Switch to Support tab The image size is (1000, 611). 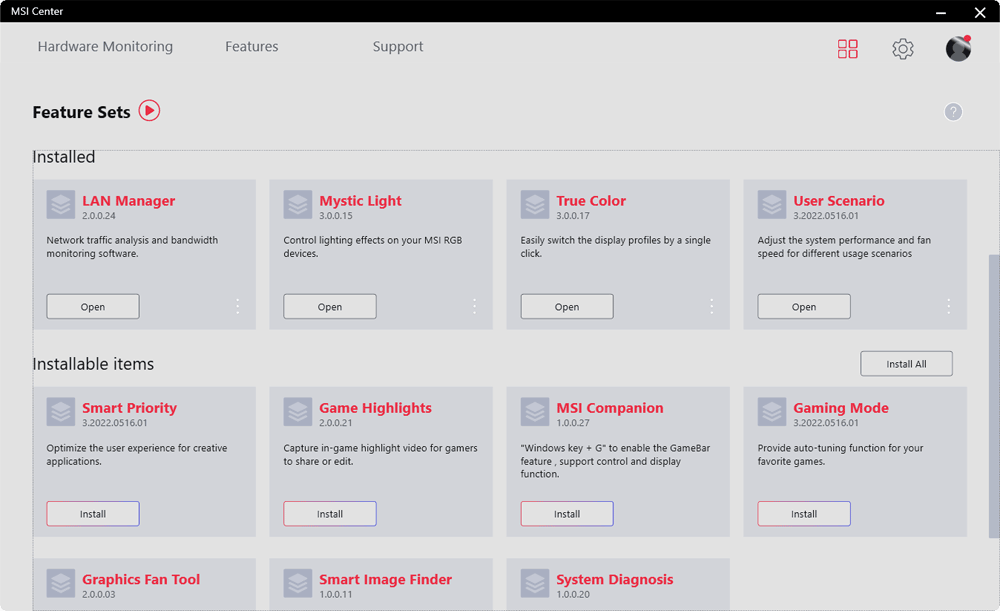coord(398,47)
